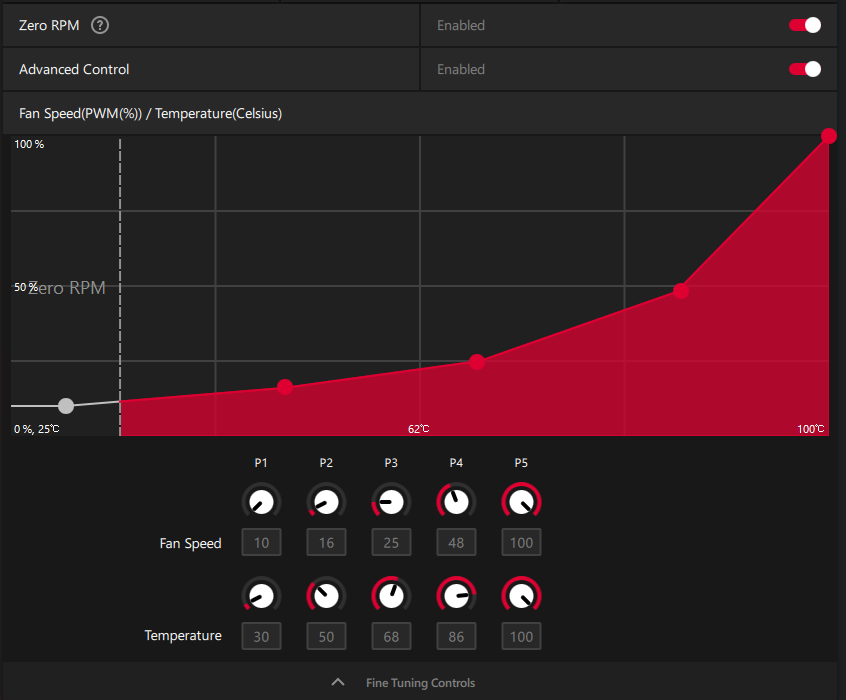Image resolution: width=846 pixels, height=700 pixels.
Task: Disable the Advanced Control switch
Action: pyautogui.click(x=805, y=69)
